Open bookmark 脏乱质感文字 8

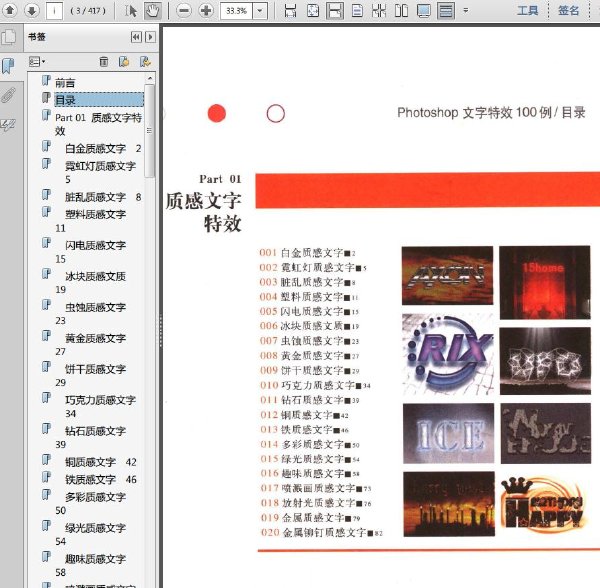pyautogui.click(x=103, y=197)
